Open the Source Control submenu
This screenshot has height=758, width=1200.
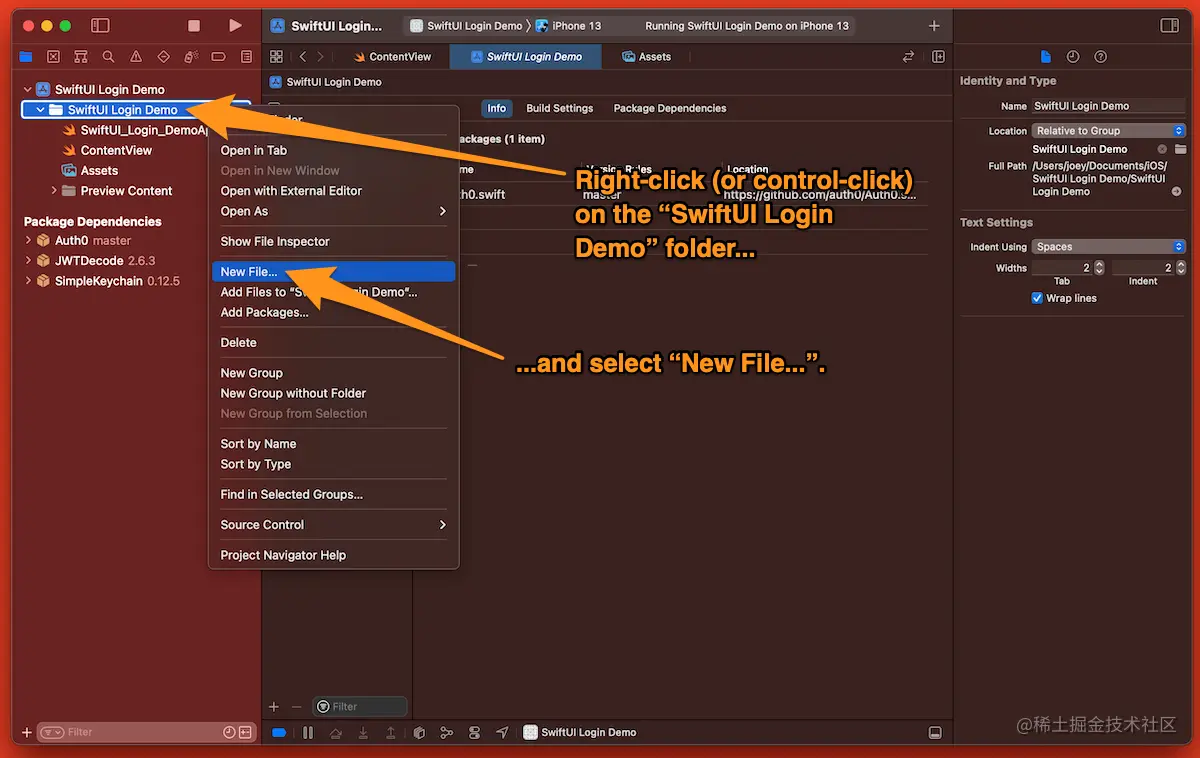[x=333, y=524]
